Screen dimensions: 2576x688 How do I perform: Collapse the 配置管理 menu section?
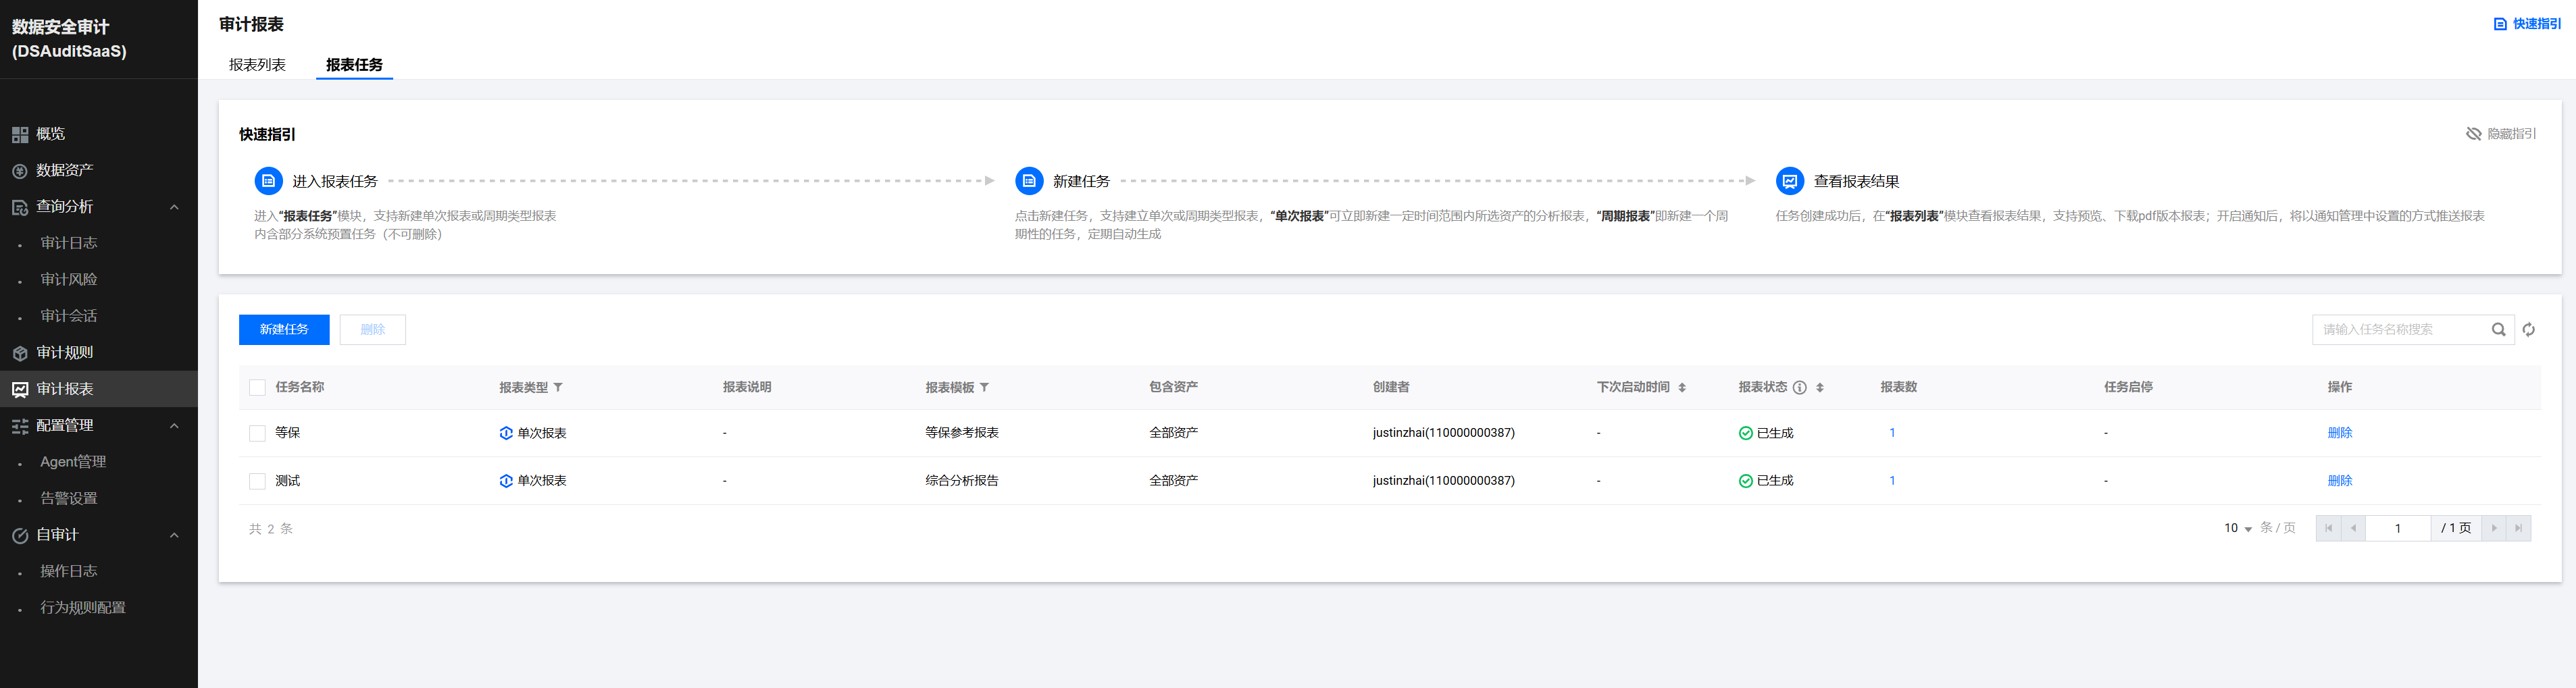click(174, 426)
